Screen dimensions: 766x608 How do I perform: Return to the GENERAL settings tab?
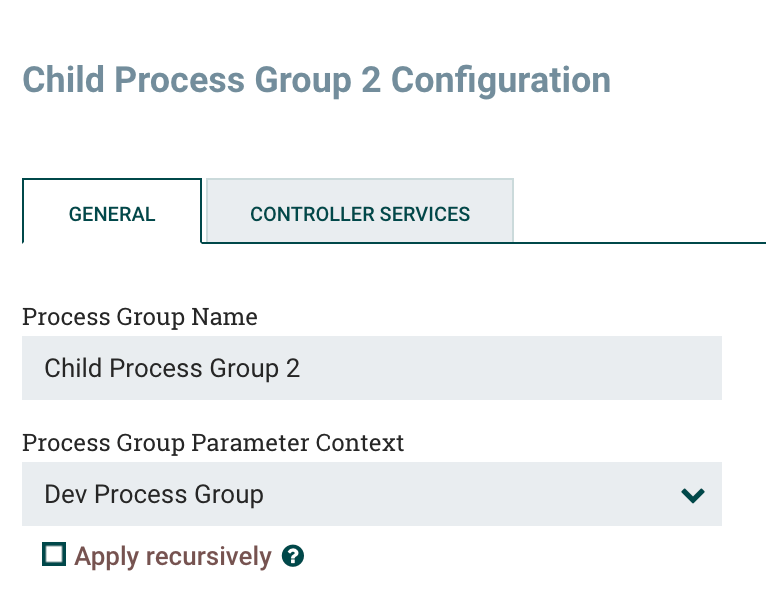coord(112,214)
